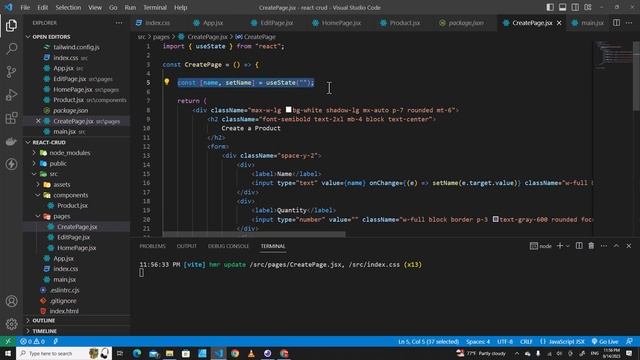The width and height of the screenshot is (640, 360).
Task: Open the Selection menu
Action: [68, 7]
